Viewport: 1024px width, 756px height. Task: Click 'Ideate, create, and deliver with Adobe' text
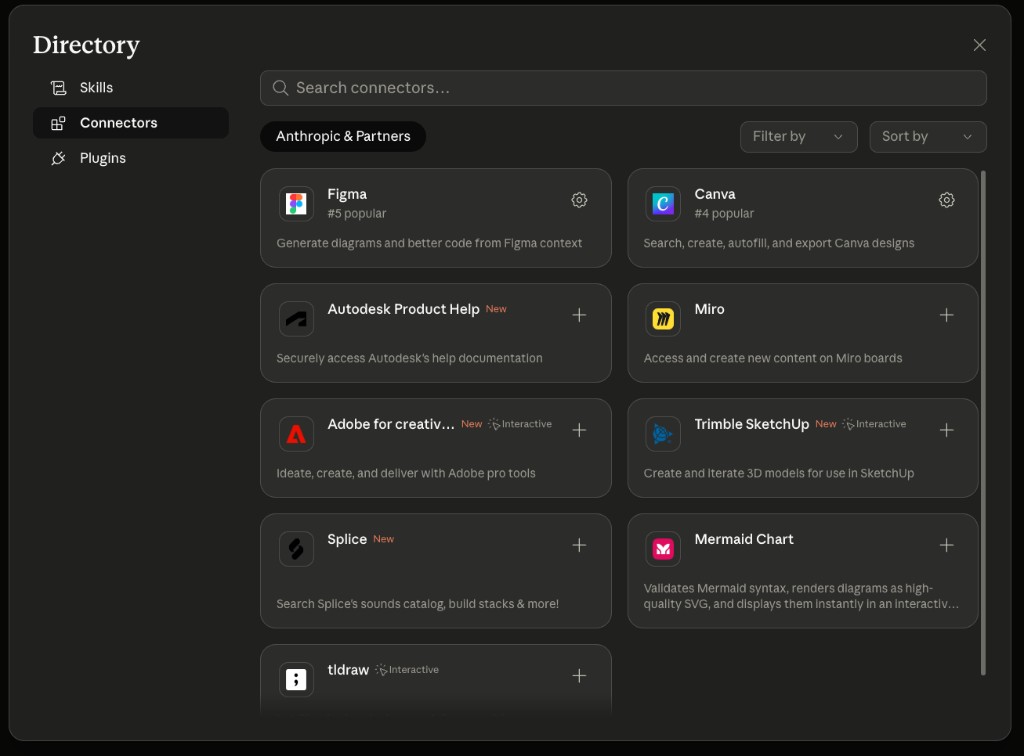(x=406, y=473)
